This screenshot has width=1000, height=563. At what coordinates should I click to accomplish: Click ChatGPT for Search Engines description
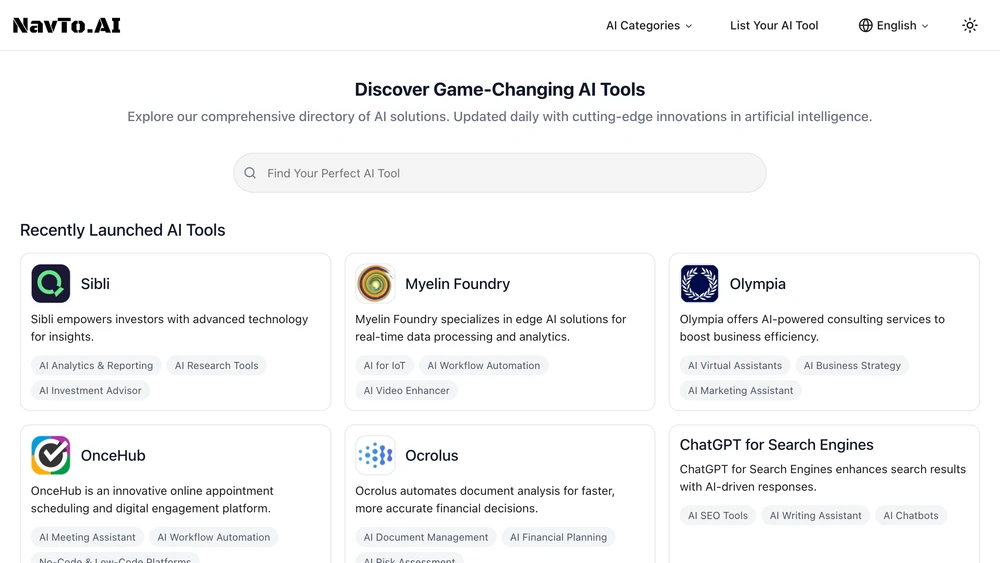(x=823, y=478)
